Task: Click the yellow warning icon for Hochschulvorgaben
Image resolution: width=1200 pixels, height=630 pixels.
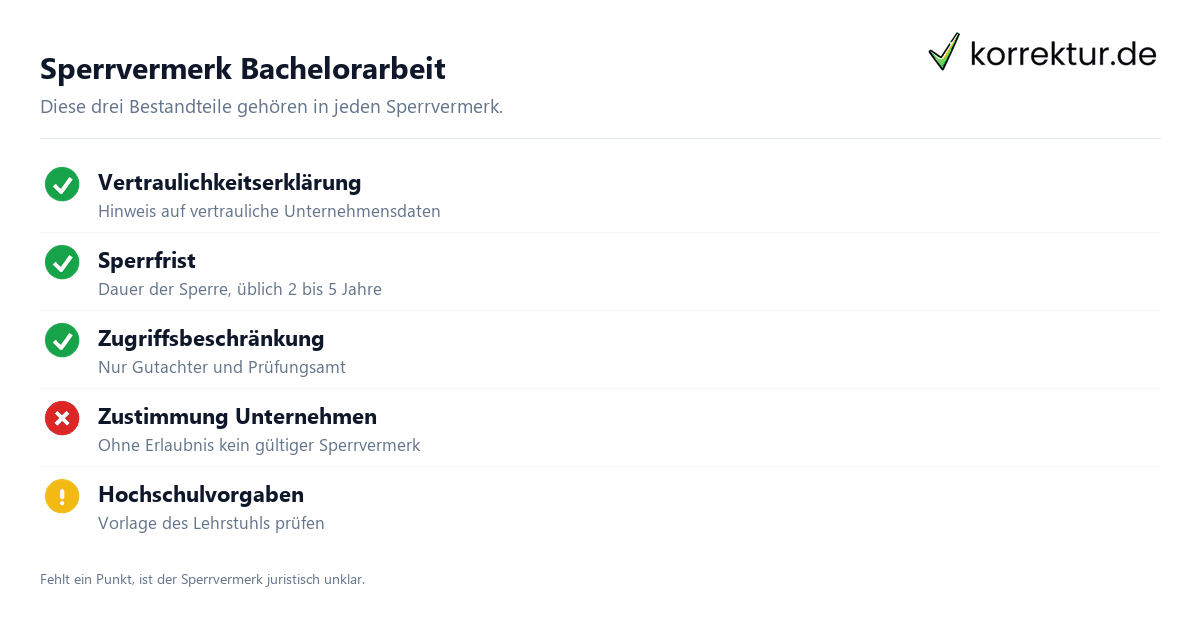Action: [x=62, y=496]
